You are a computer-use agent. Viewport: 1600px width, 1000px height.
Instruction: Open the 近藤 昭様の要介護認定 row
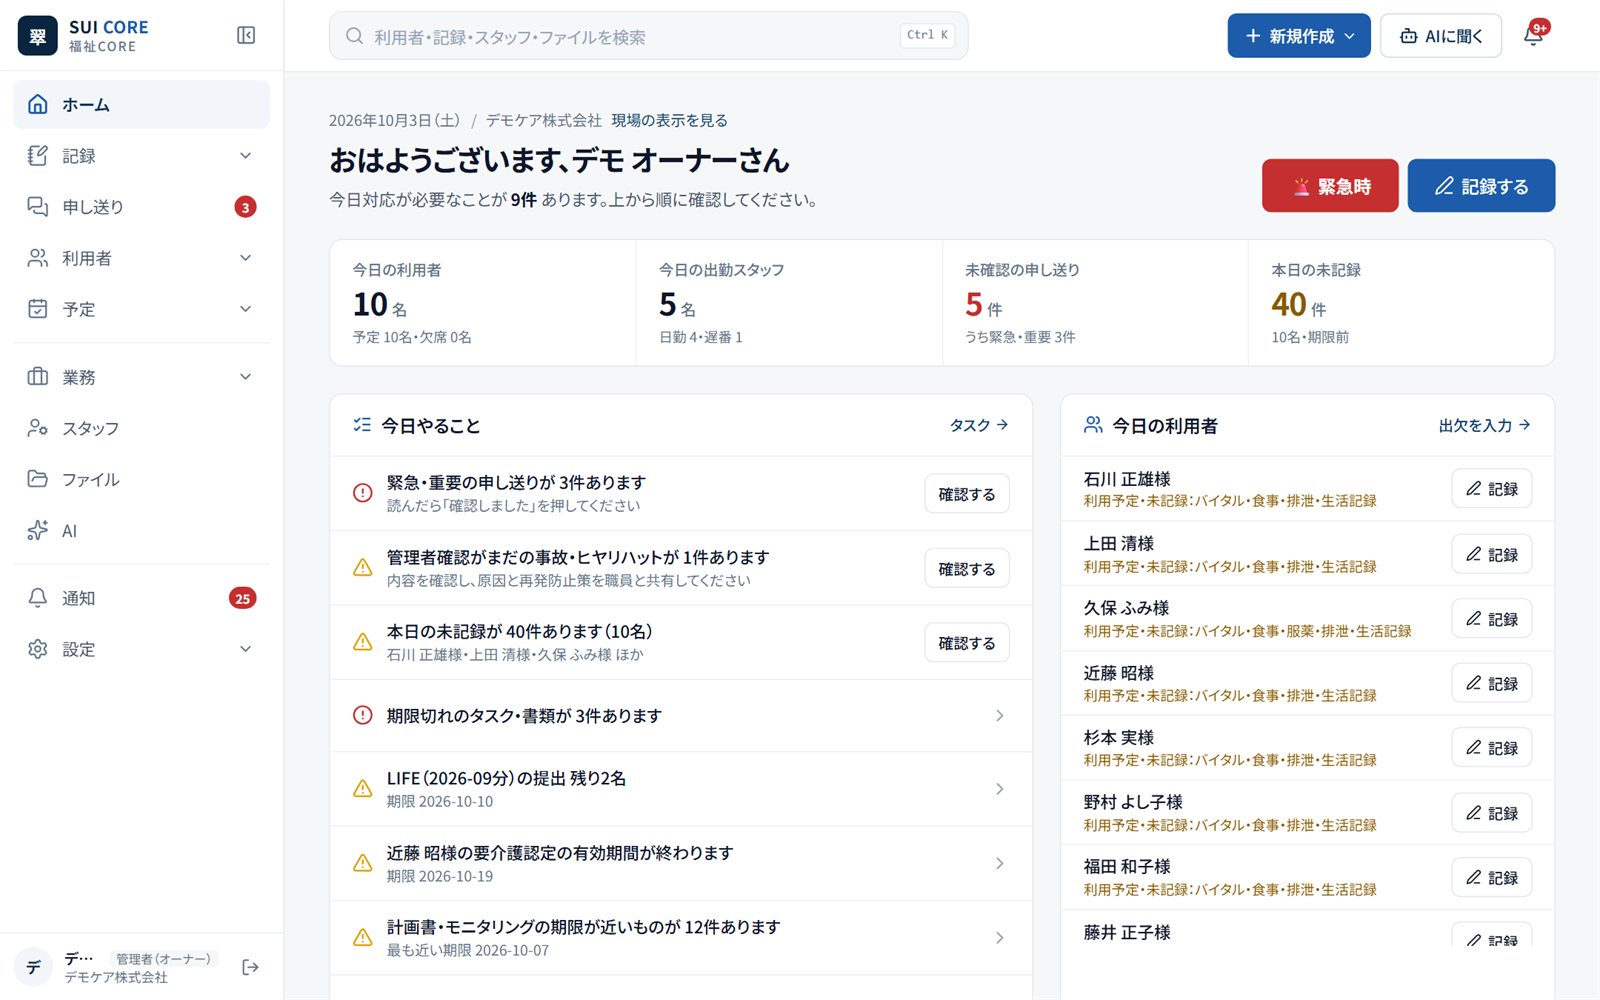pyautogui.click(x=681, y=864)
